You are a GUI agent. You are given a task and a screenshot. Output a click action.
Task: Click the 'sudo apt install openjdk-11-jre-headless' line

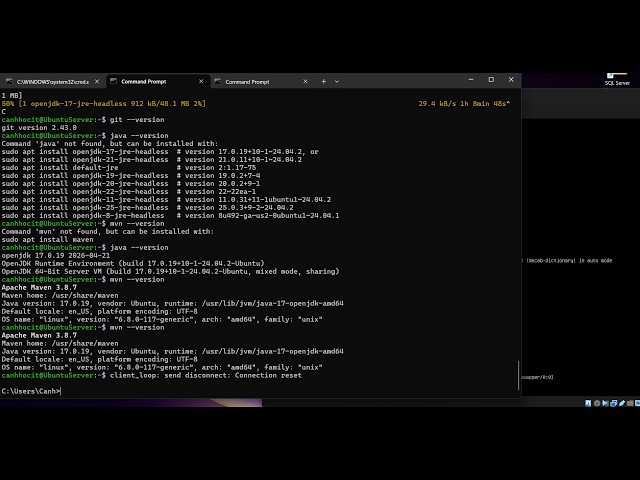166,200
